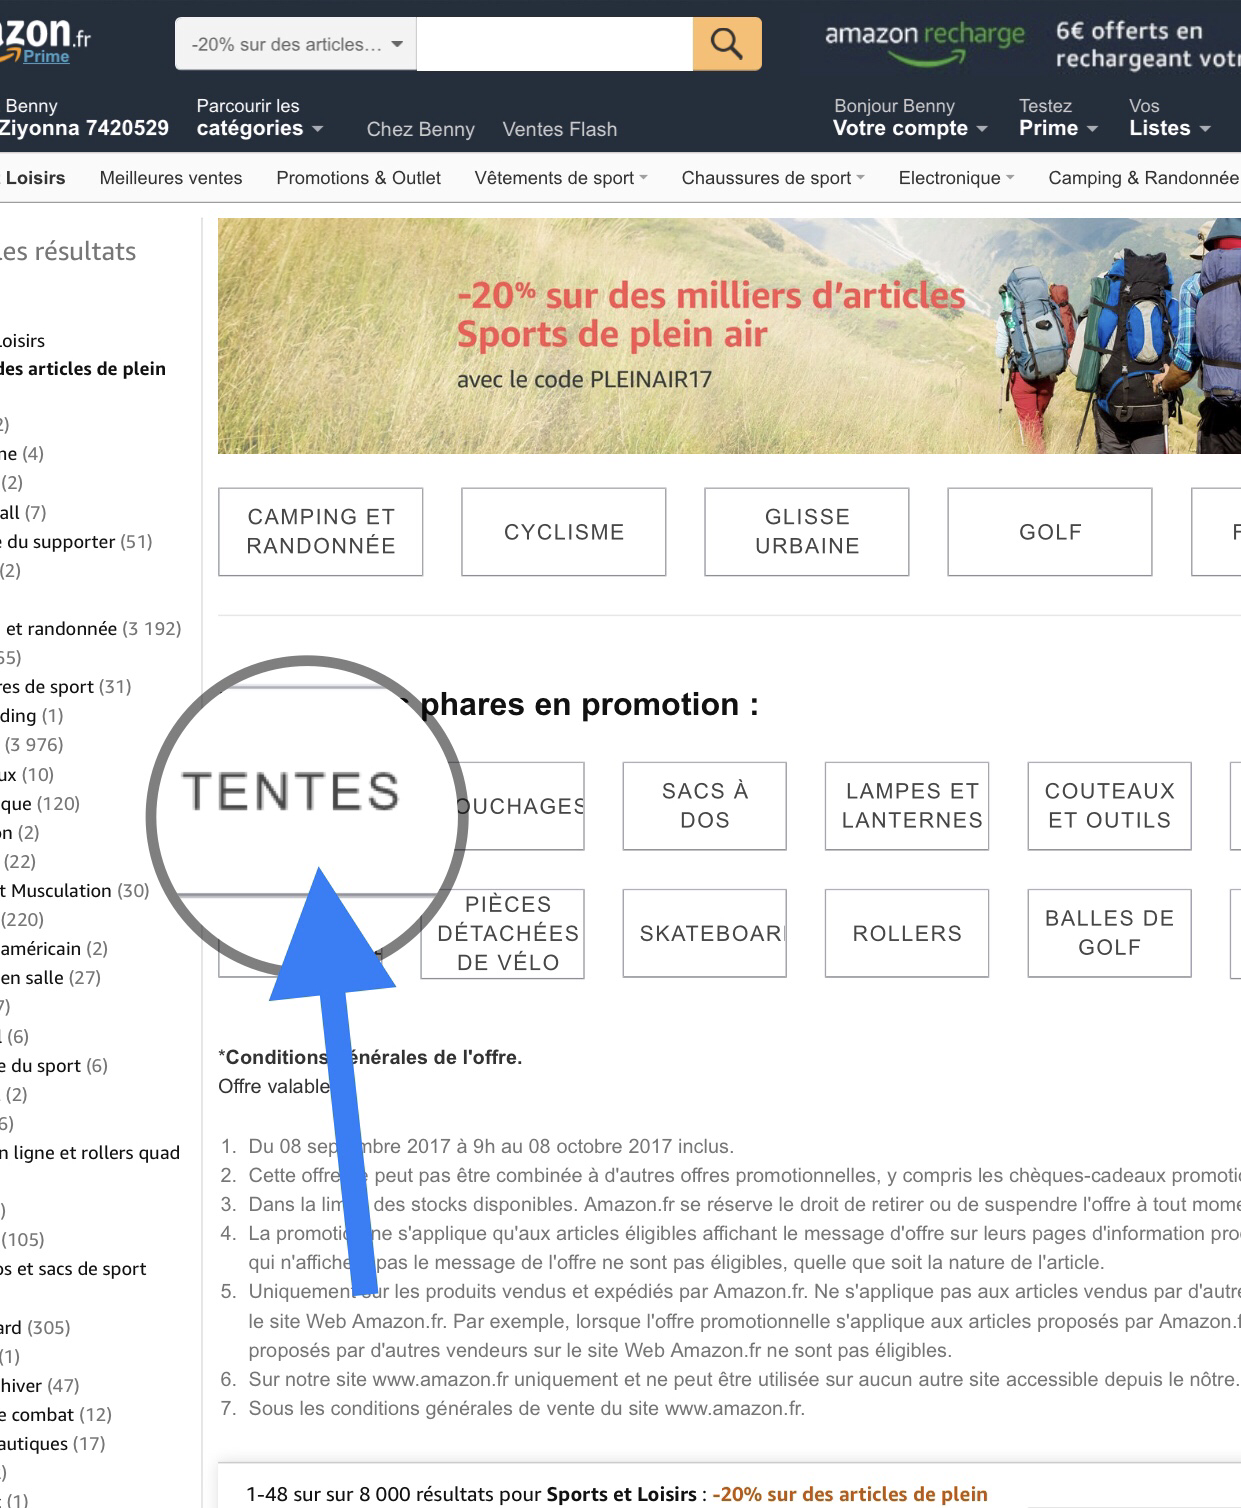Select 'Meilleures ventes' tab
Viewport: 1241px width, 1508px height.
point(171,178)
